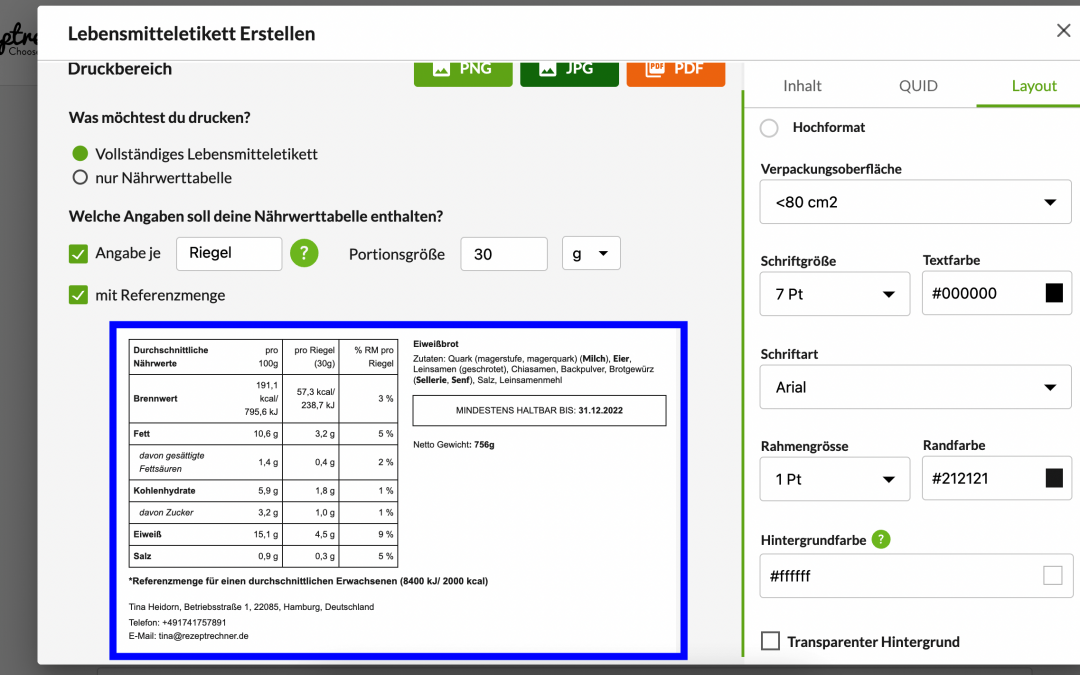Screen dimensions: 1080x675
Task: Click the Randfarbe #212121 field
Action: 997,478
